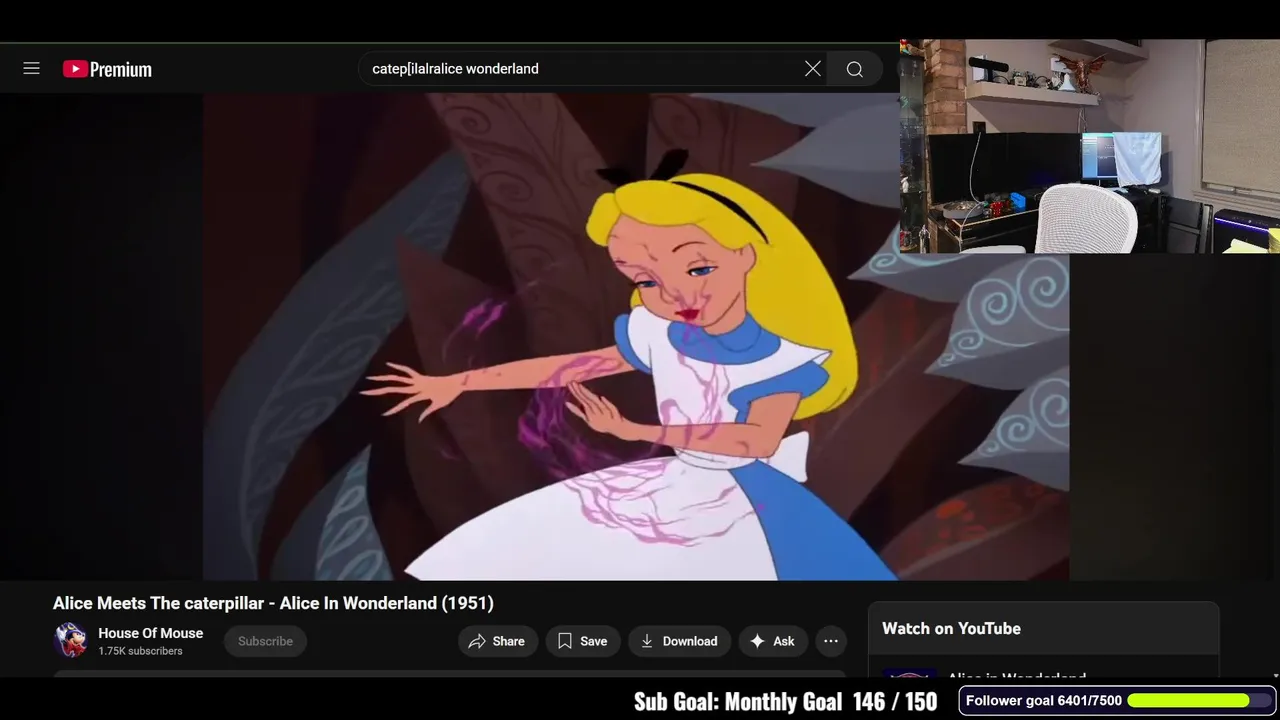Subscribe to House Of Mouse
This screenshot has height=720, width=1280.
(x=265, y=641)
